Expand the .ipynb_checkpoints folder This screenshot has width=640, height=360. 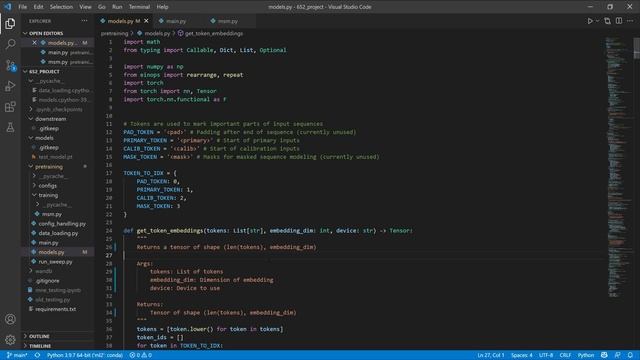pos(59,109)
